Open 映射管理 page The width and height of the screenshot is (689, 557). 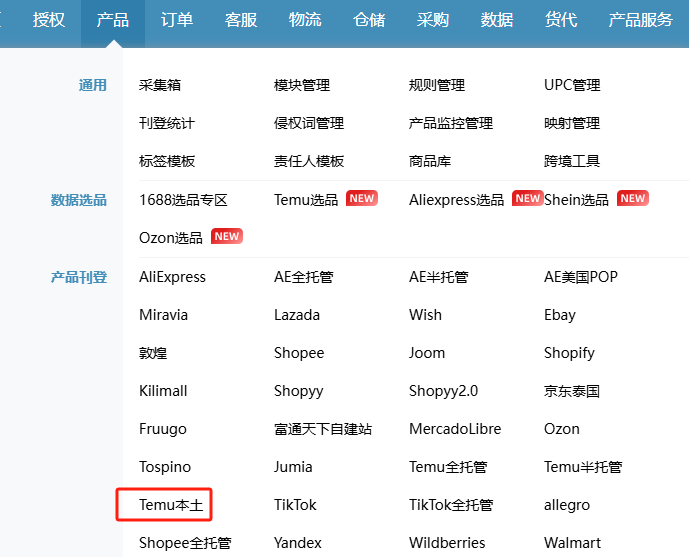(x=572, y=123)
